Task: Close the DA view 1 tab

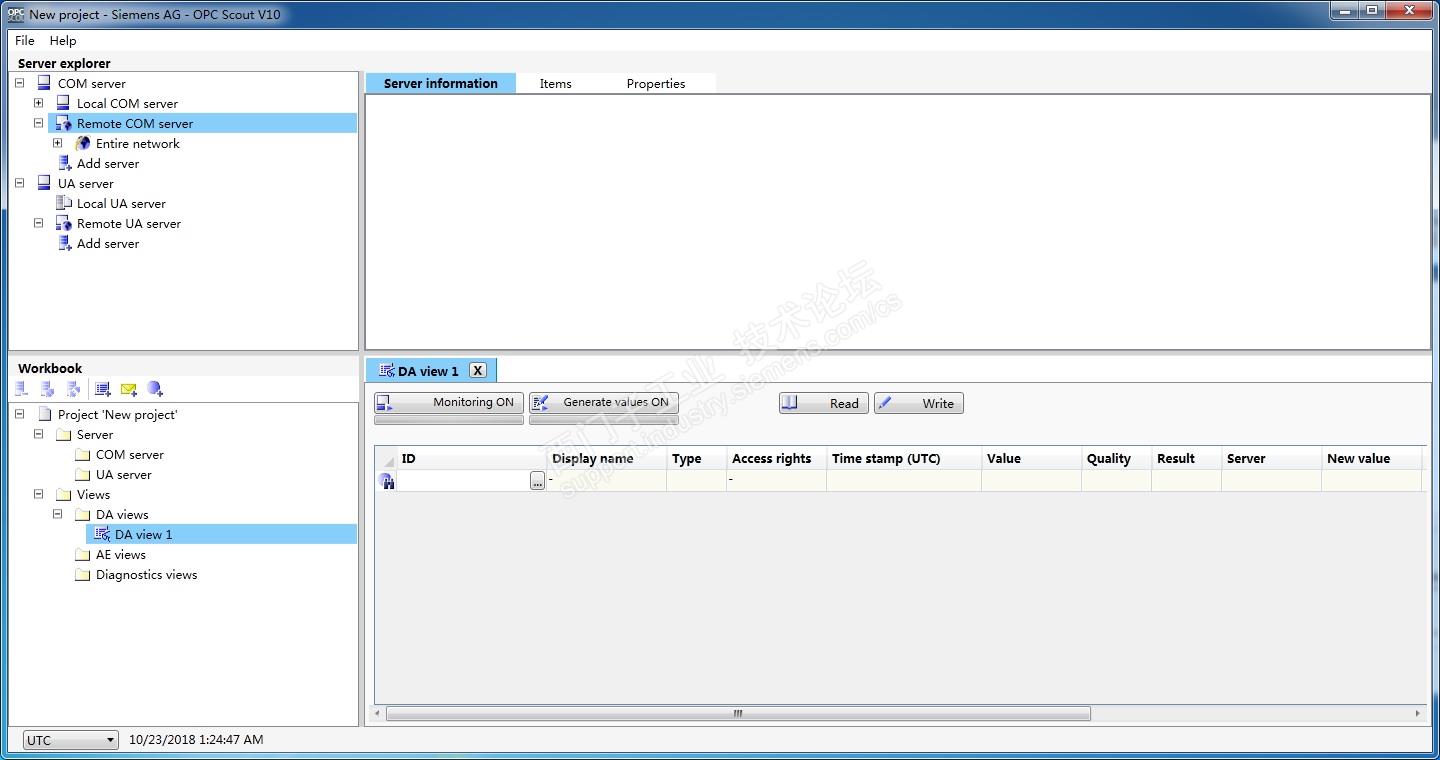Action: pyautogui.click(x=478, y=371)
